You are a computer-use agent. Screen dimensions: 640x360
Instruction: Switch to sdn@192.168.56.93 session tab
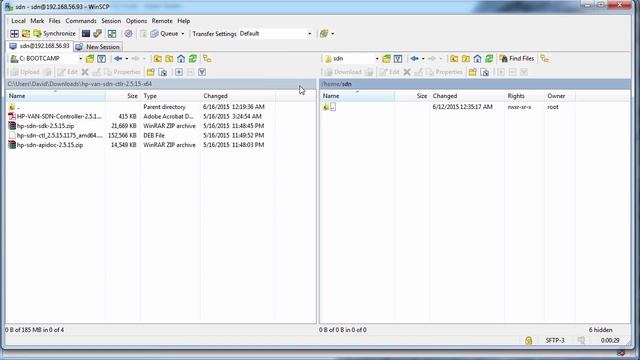[x=40, y=46]
